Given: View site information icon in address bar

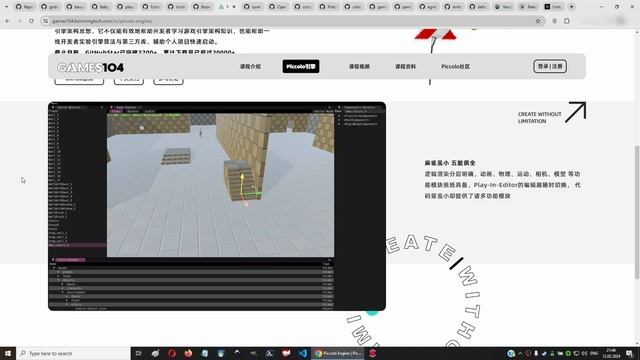Looking at the screenshot, I should [x=46, y=21].
